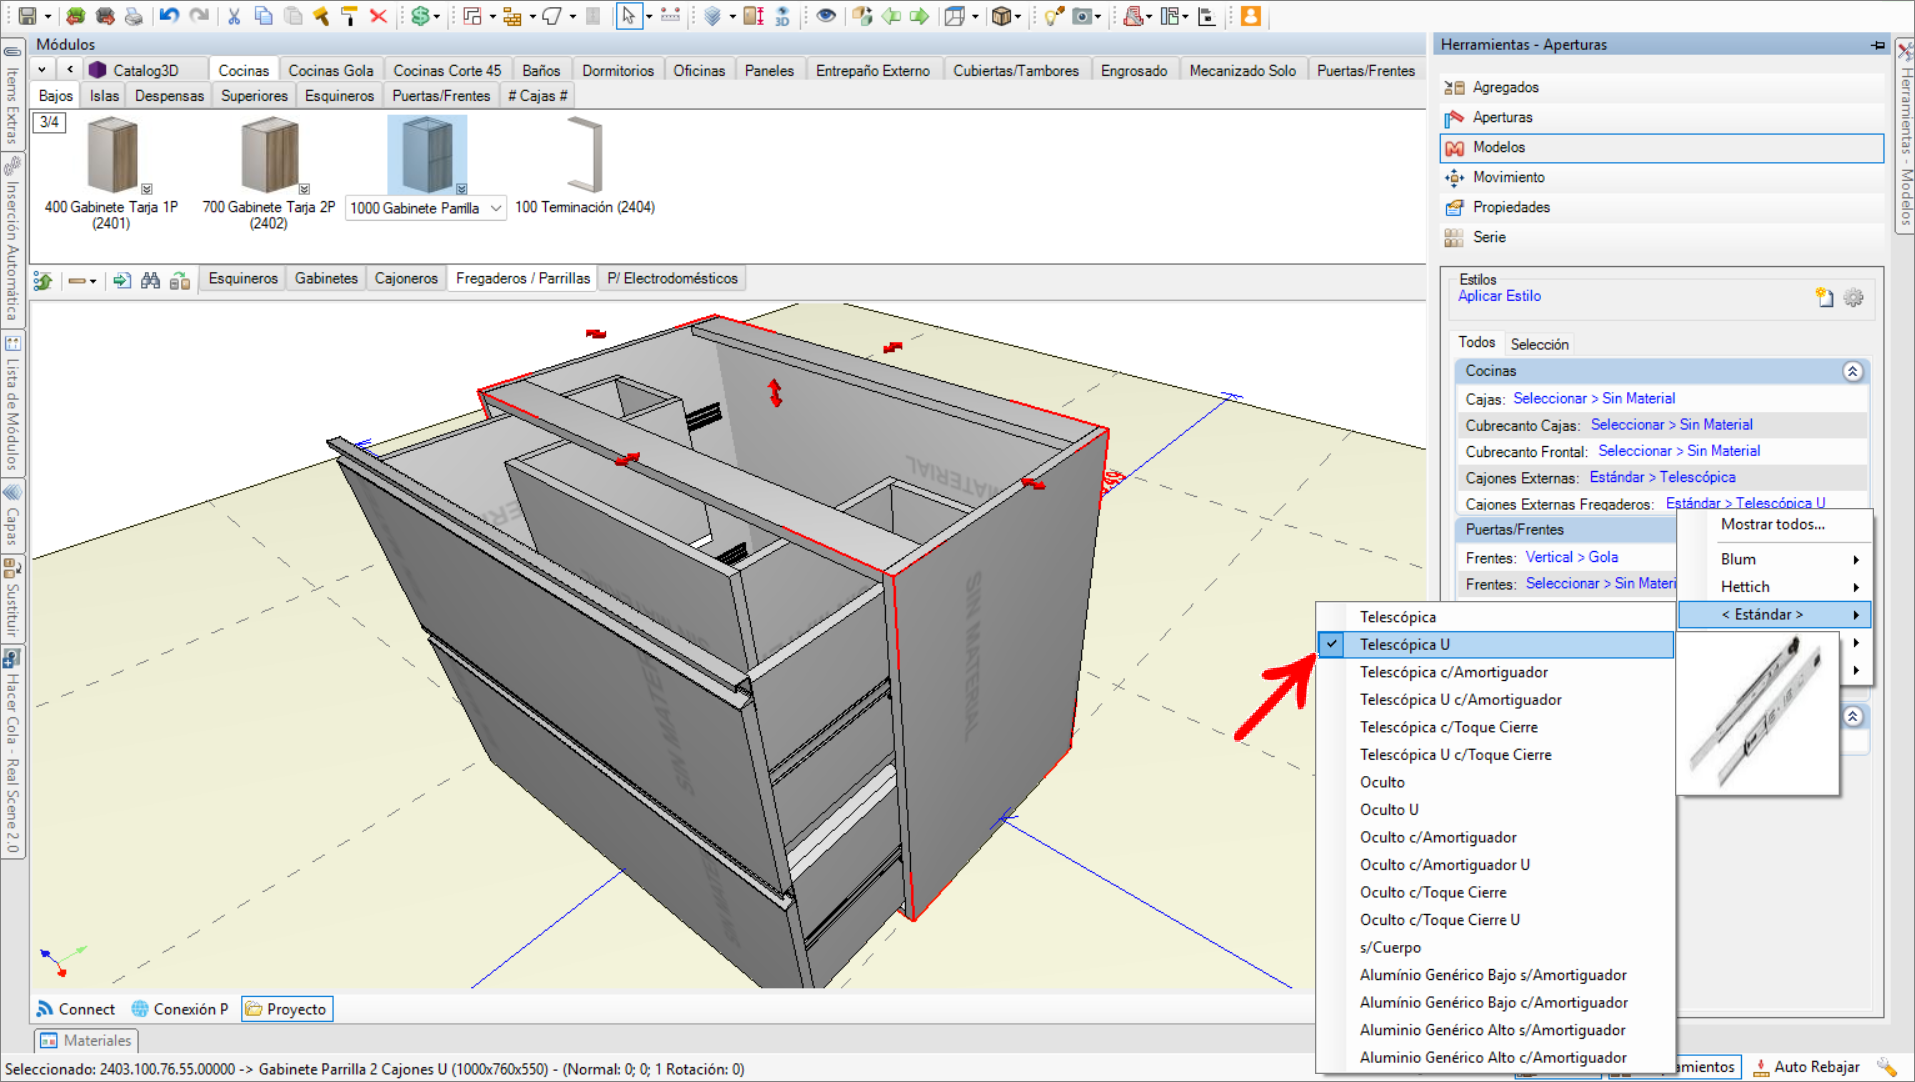The width and height of the screenshot is (1915, 1082).
Task: Switch to the Cajoneros tab
Action: 405,278
